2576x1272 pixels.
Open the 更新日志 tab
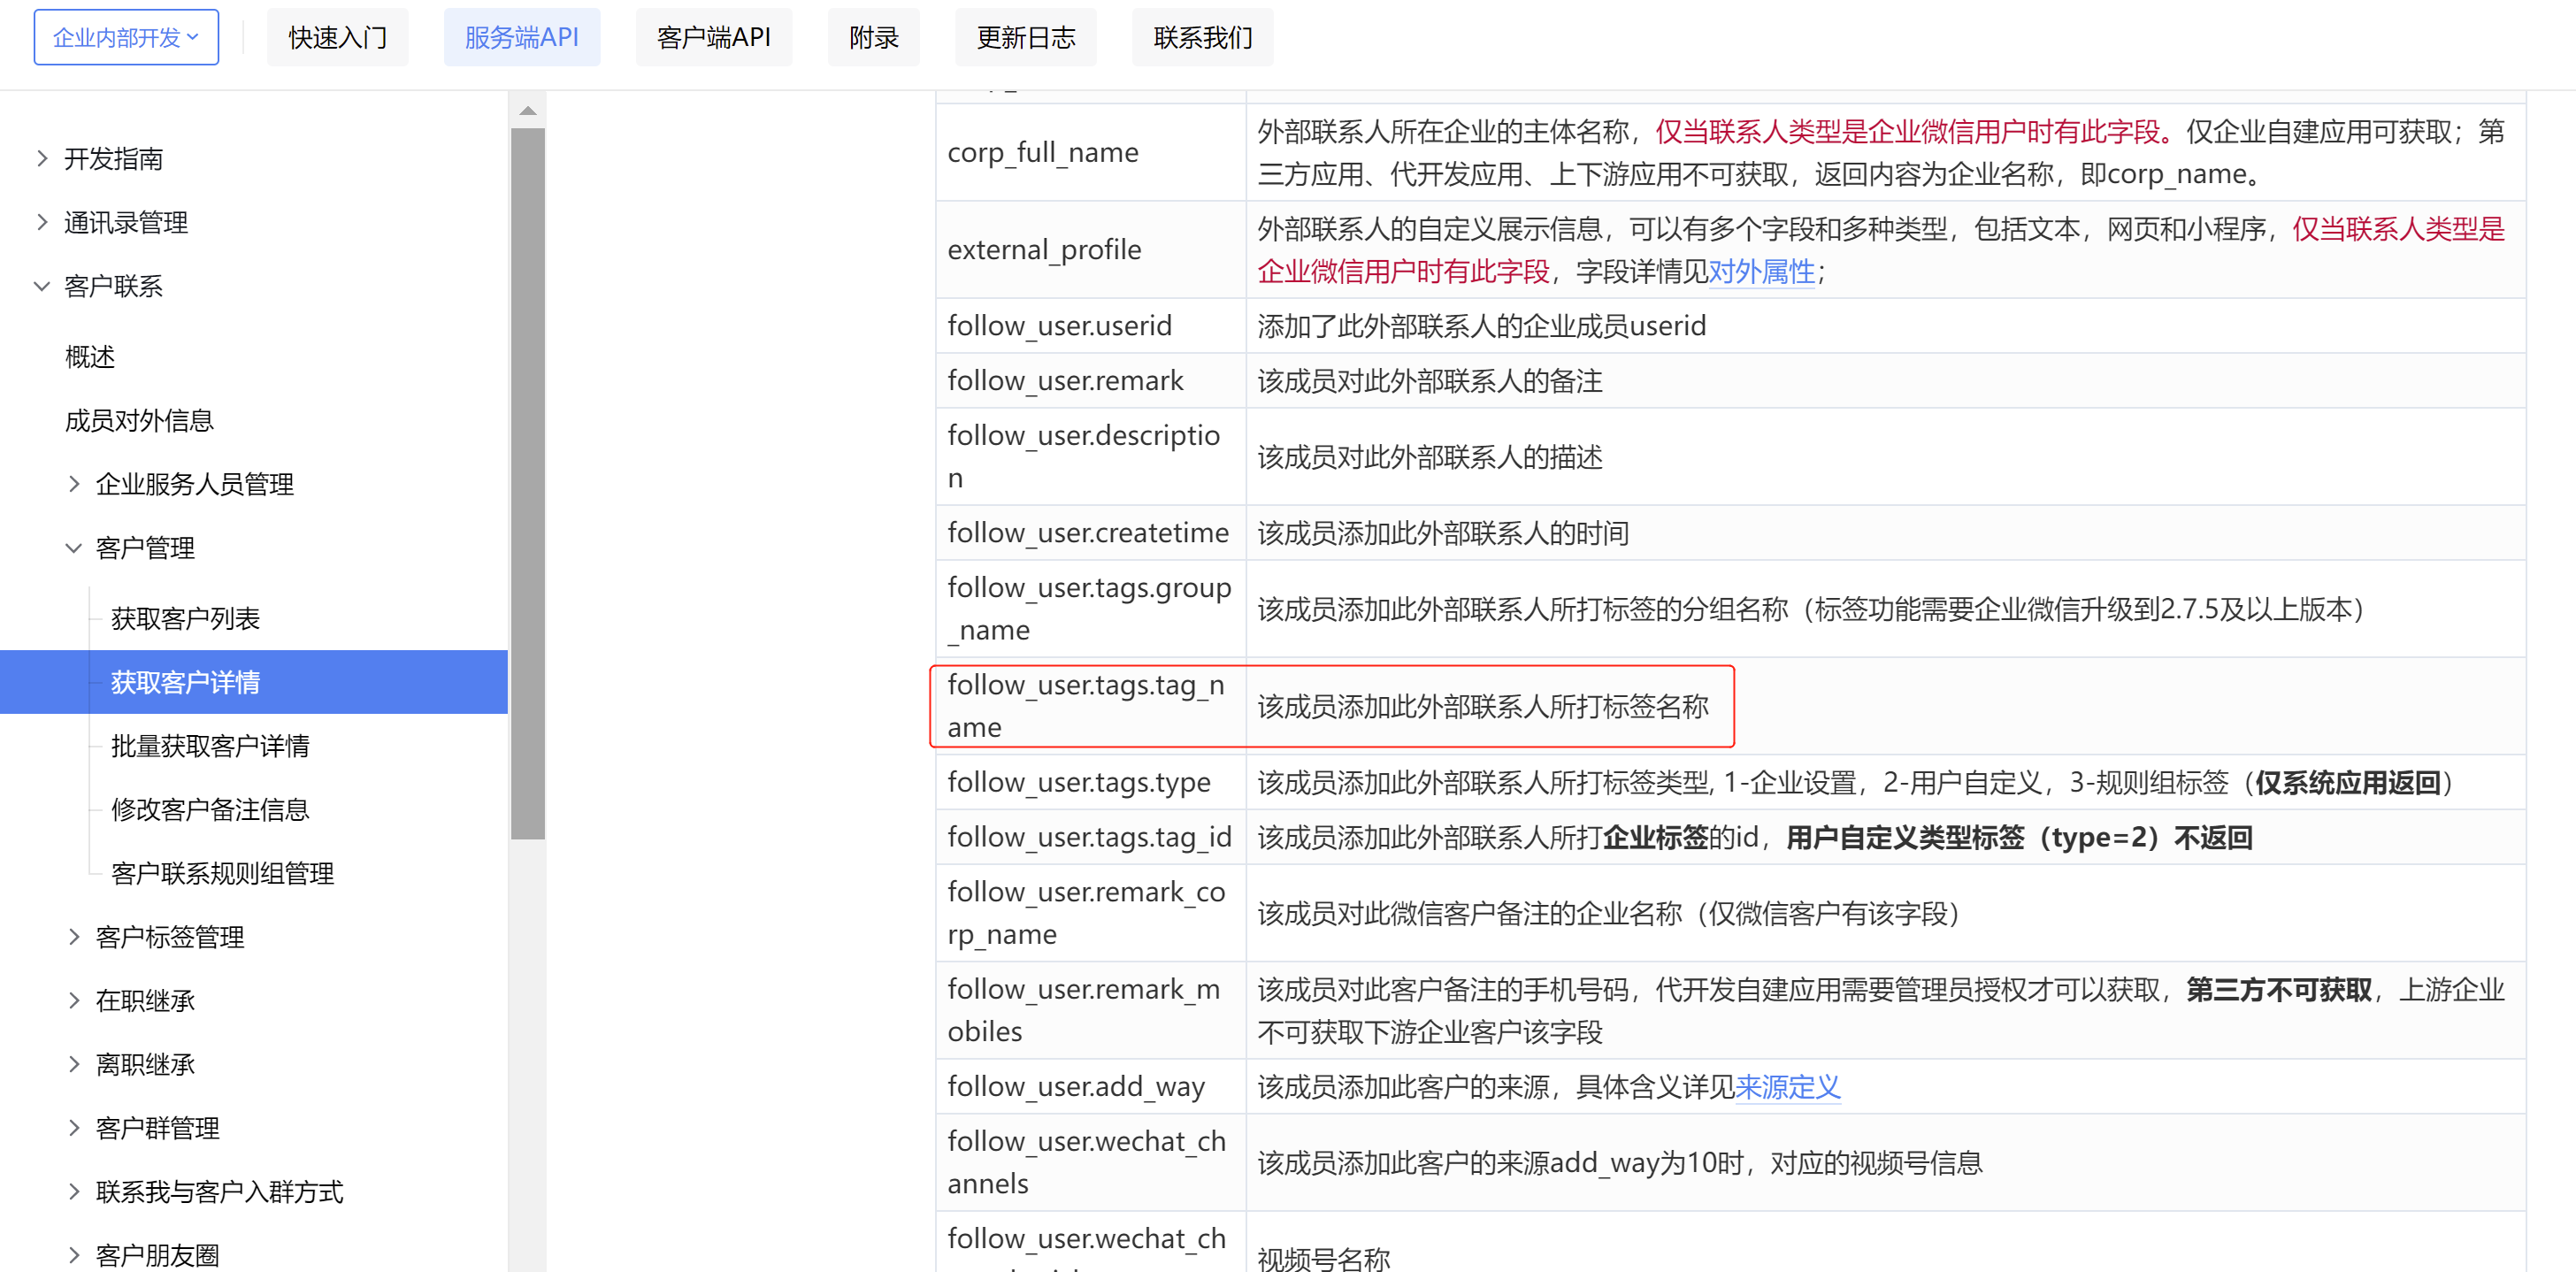(x=1025, y=38)
